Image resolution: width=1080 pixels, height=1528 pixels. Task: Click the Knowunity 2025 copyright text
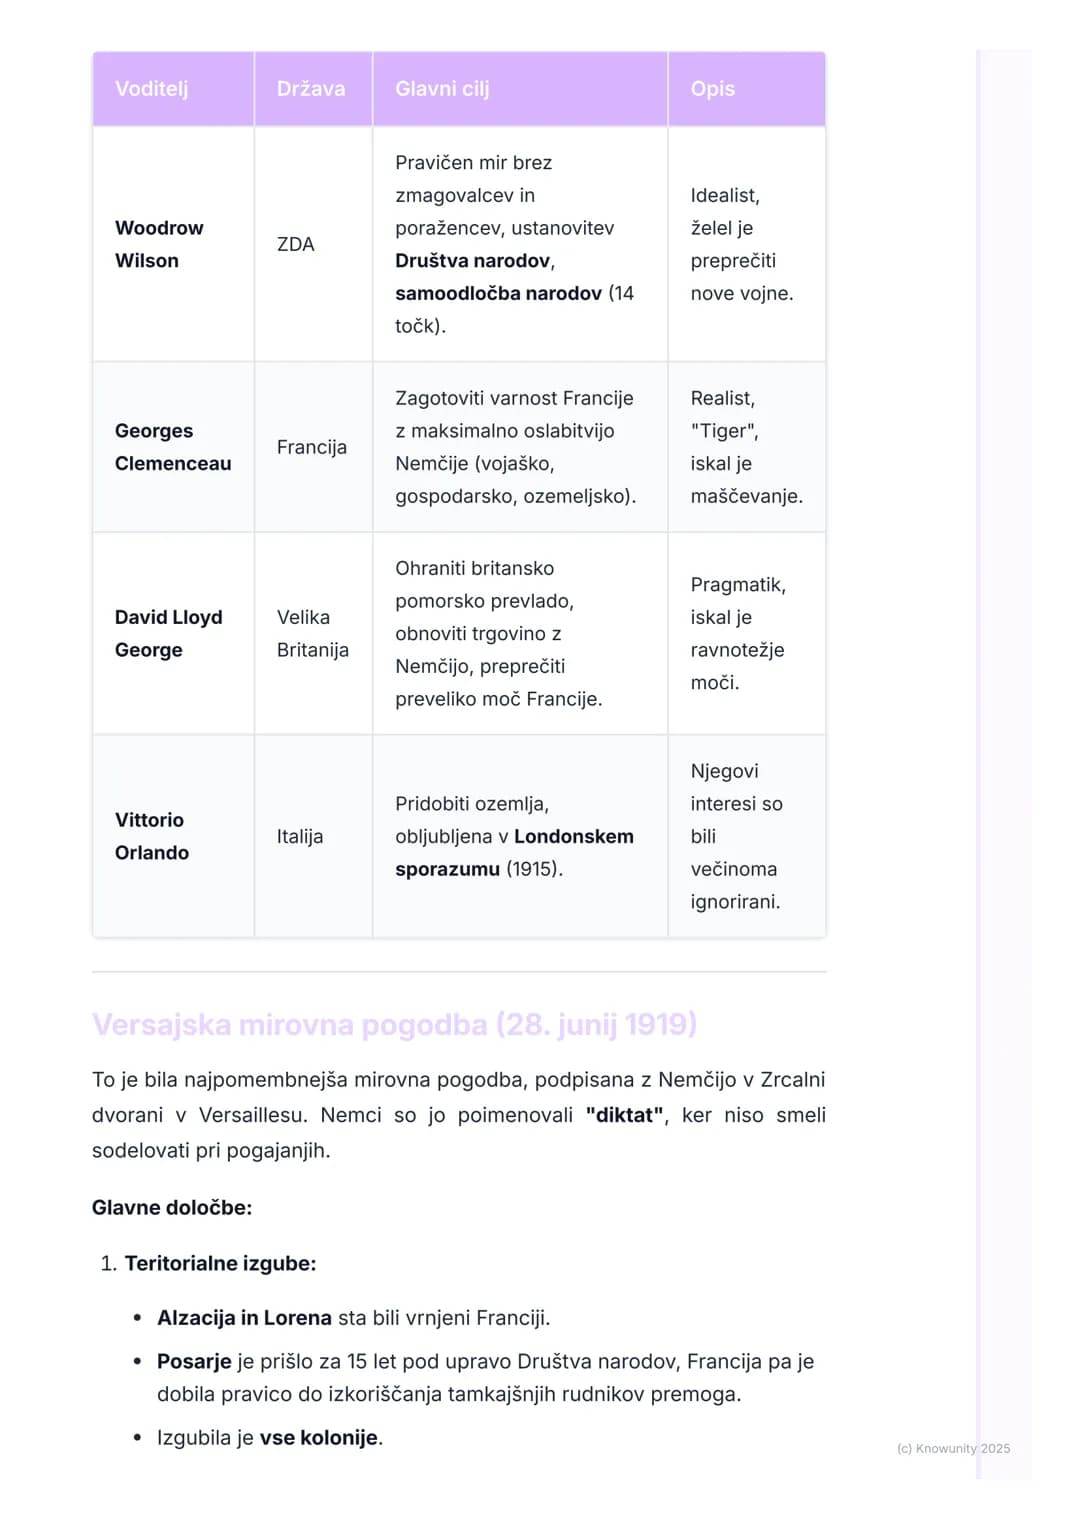[x=954, y=1448]
